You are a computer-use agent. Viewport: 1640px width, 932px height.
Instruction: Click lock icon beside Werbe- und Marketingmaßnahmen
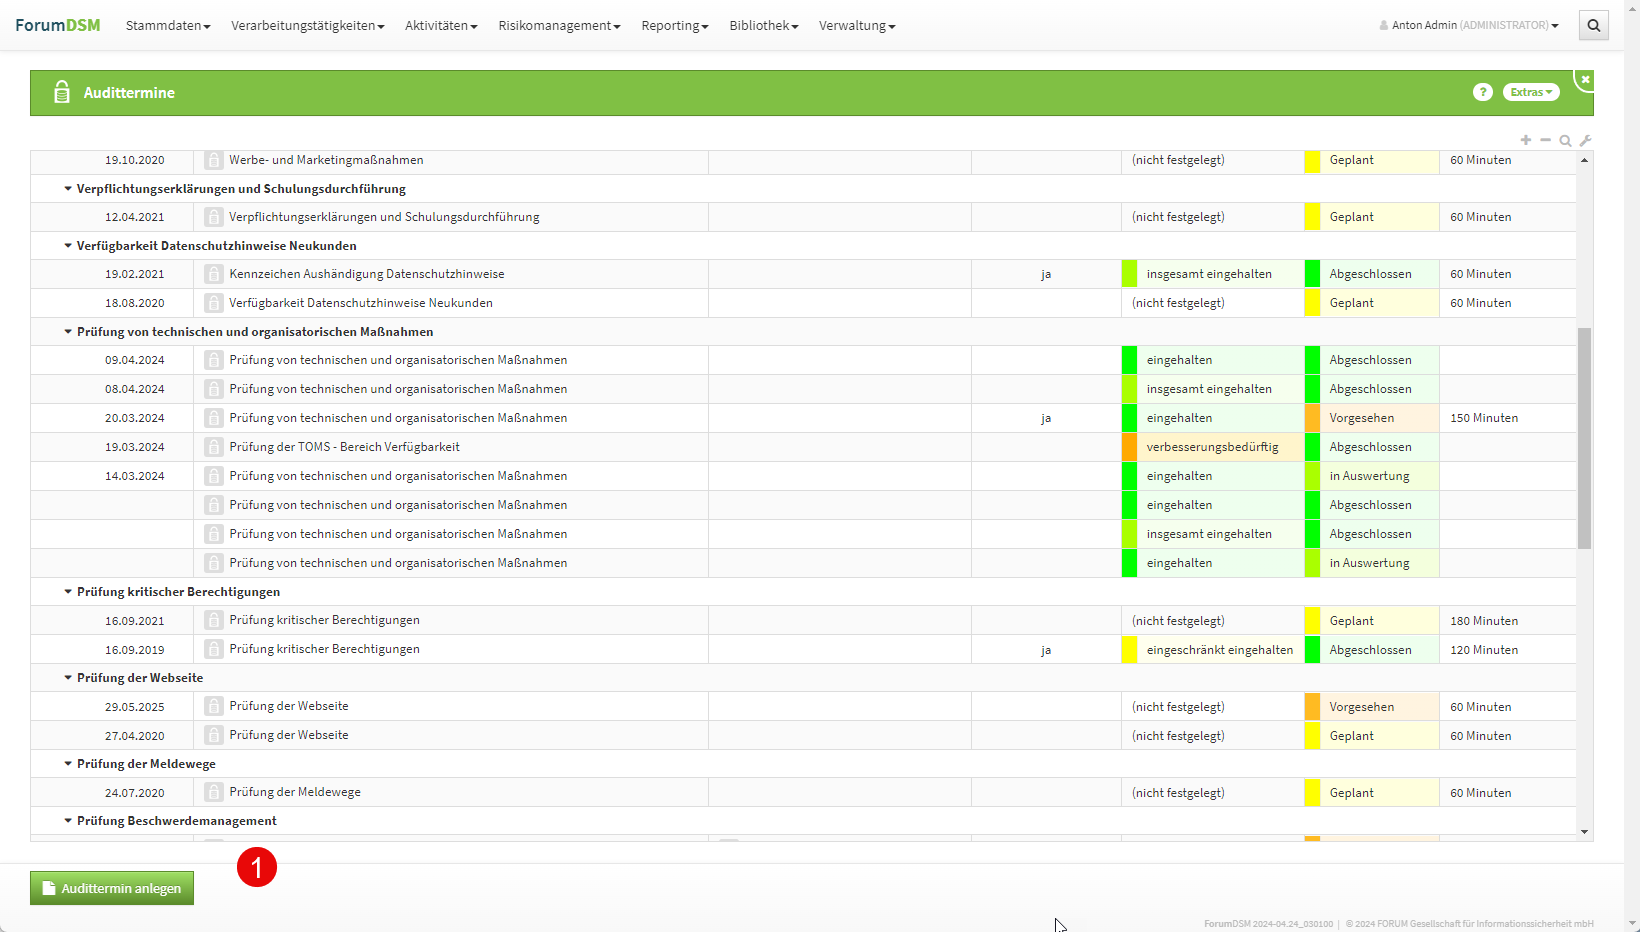(x=214, y=160)
